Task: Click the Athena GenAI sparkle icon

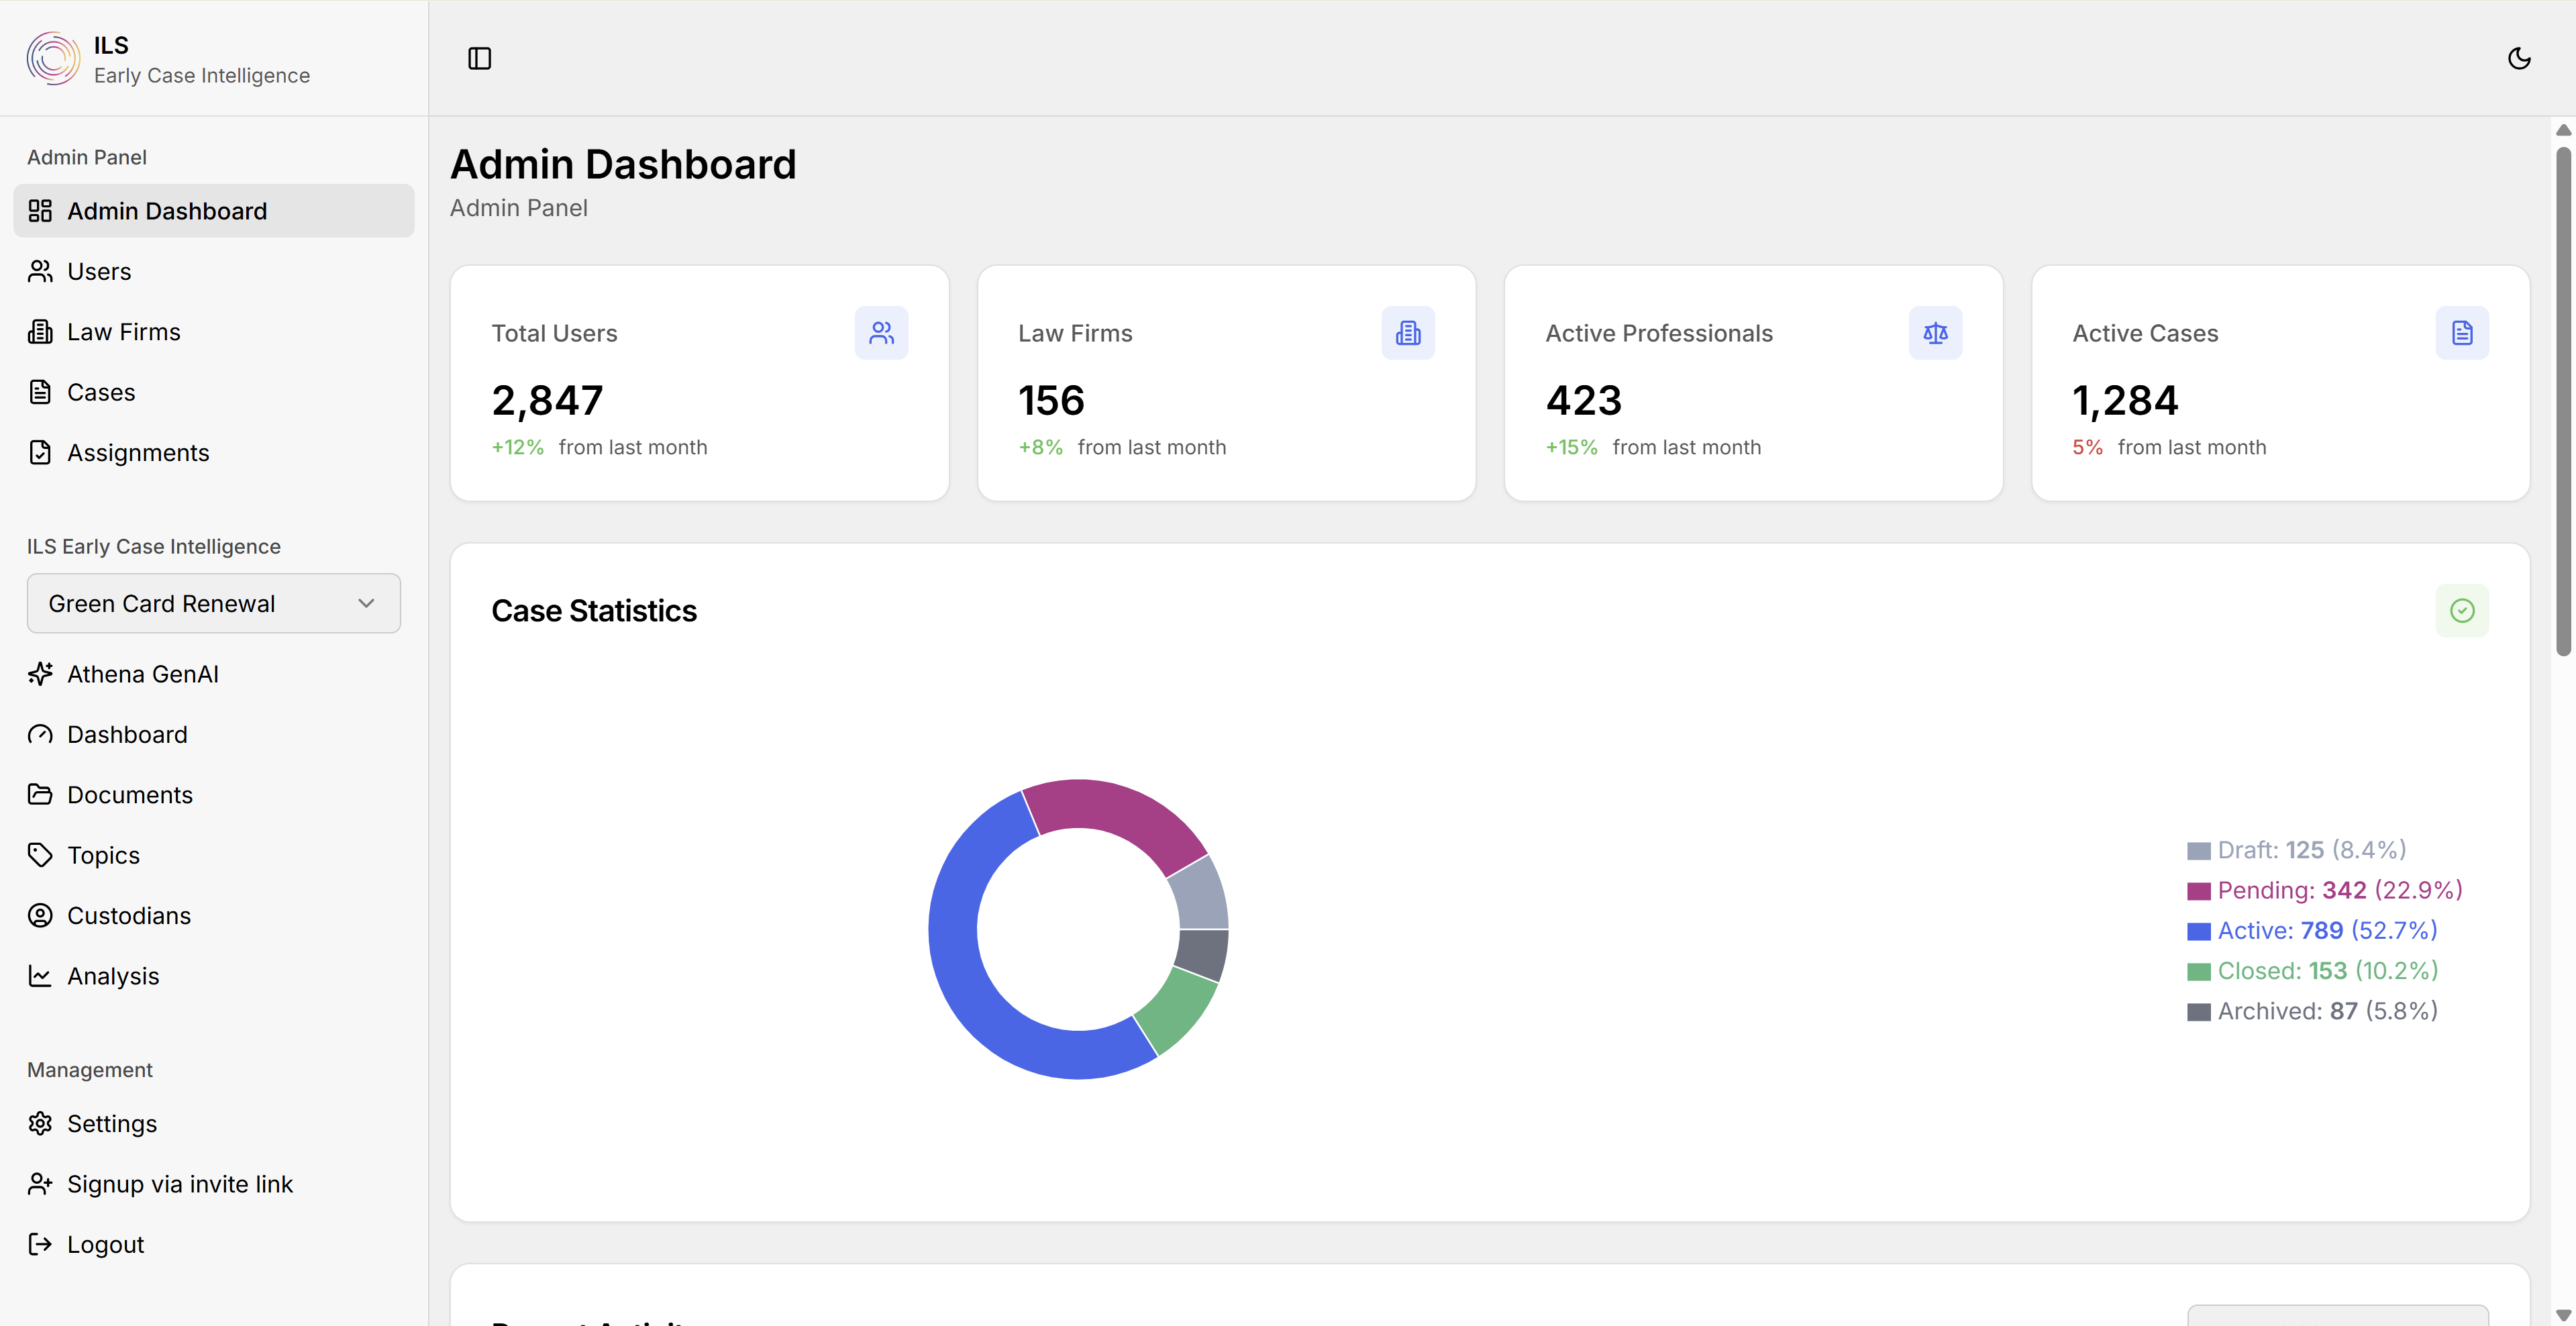Action: (x=40, y=674)
